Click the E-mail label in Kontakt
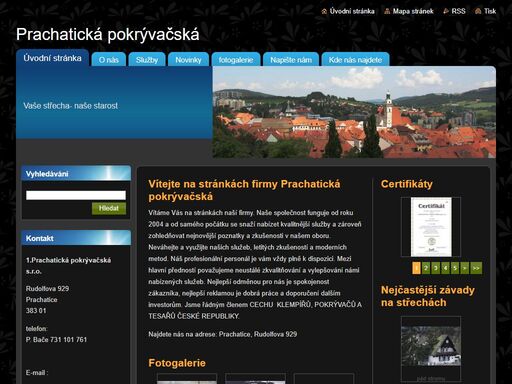Screen dimensions: 512x384 click(x=37, y=373)
